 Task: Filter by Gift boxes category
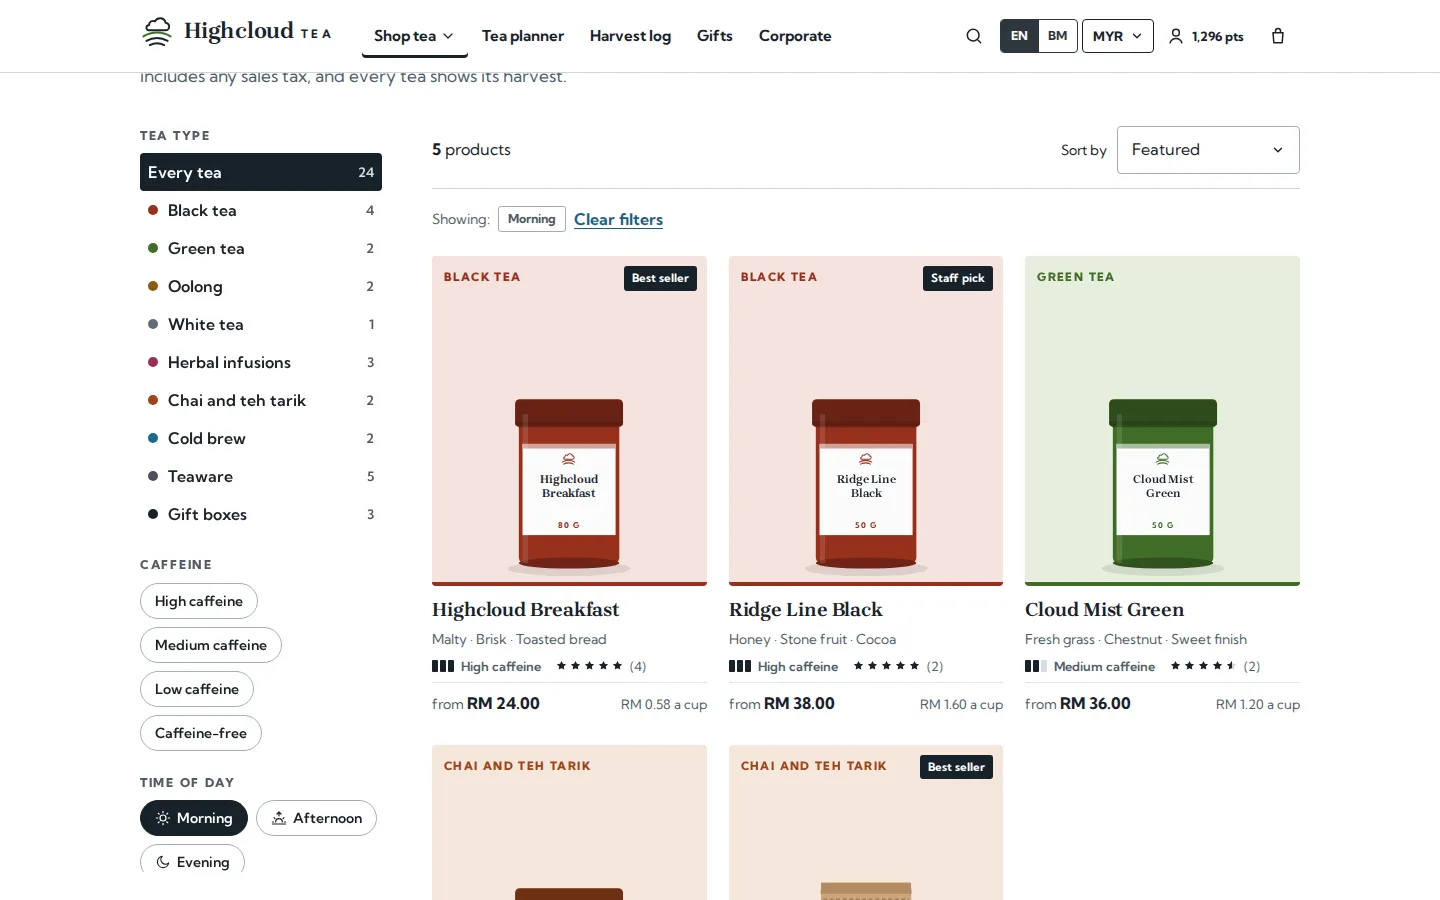pyautogui.click(x=261, y=514)
